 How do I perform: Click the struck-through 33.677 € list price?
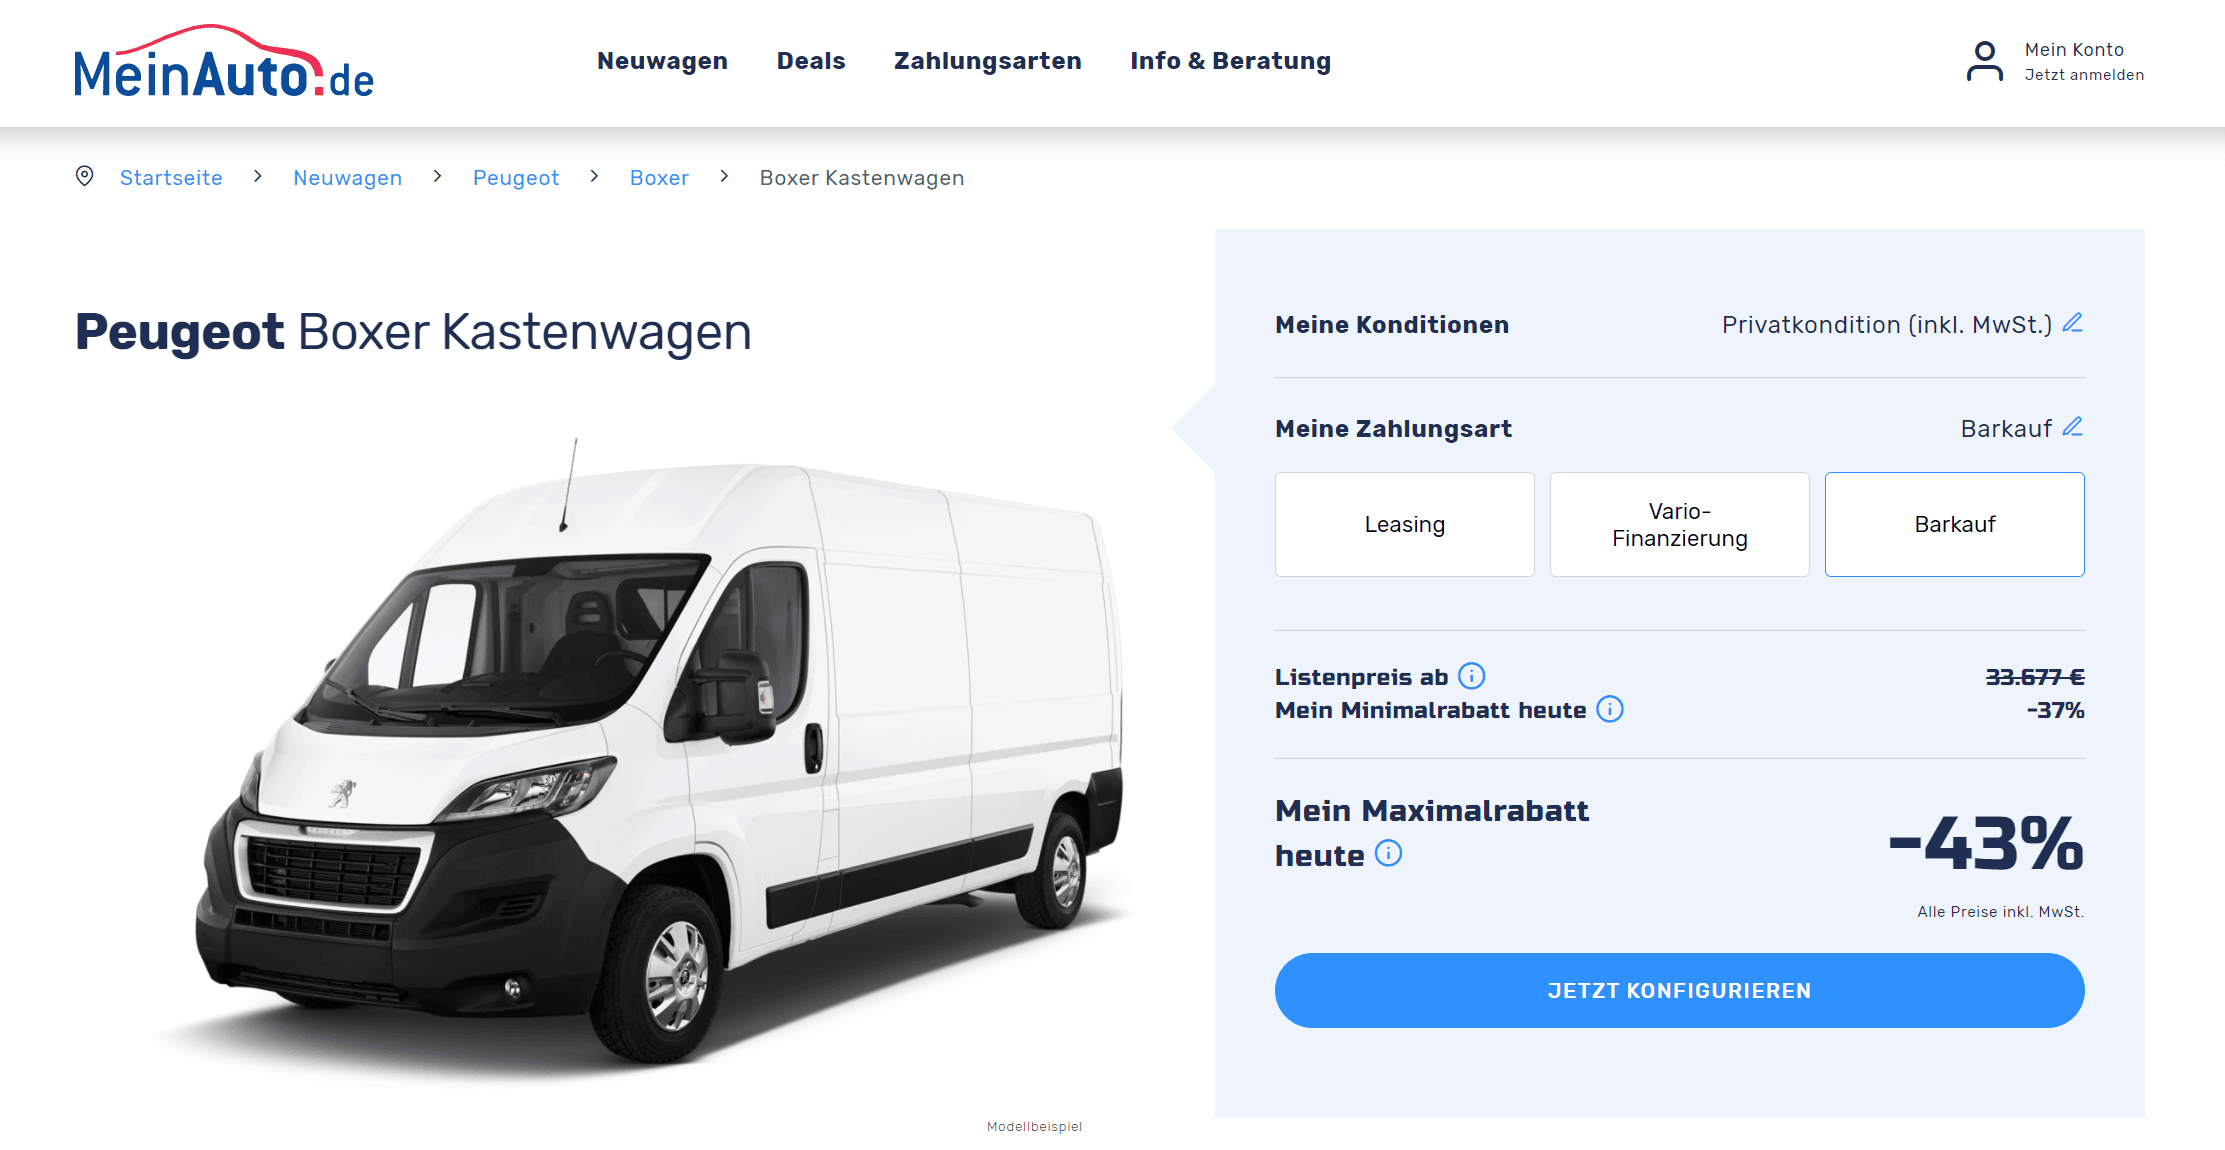[2035, 677]
